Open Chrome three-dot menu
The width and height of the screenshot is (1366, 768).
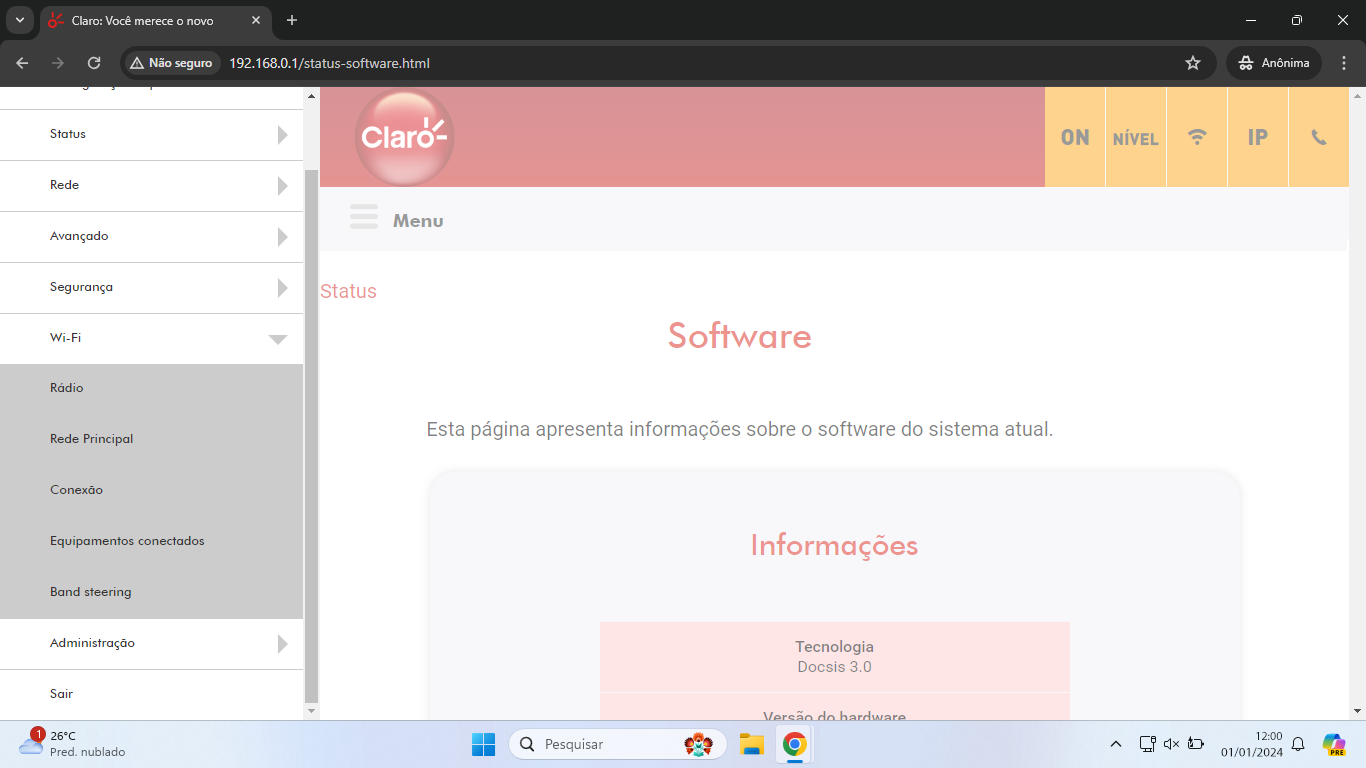pyautogui.click(x=1343, y=63)
